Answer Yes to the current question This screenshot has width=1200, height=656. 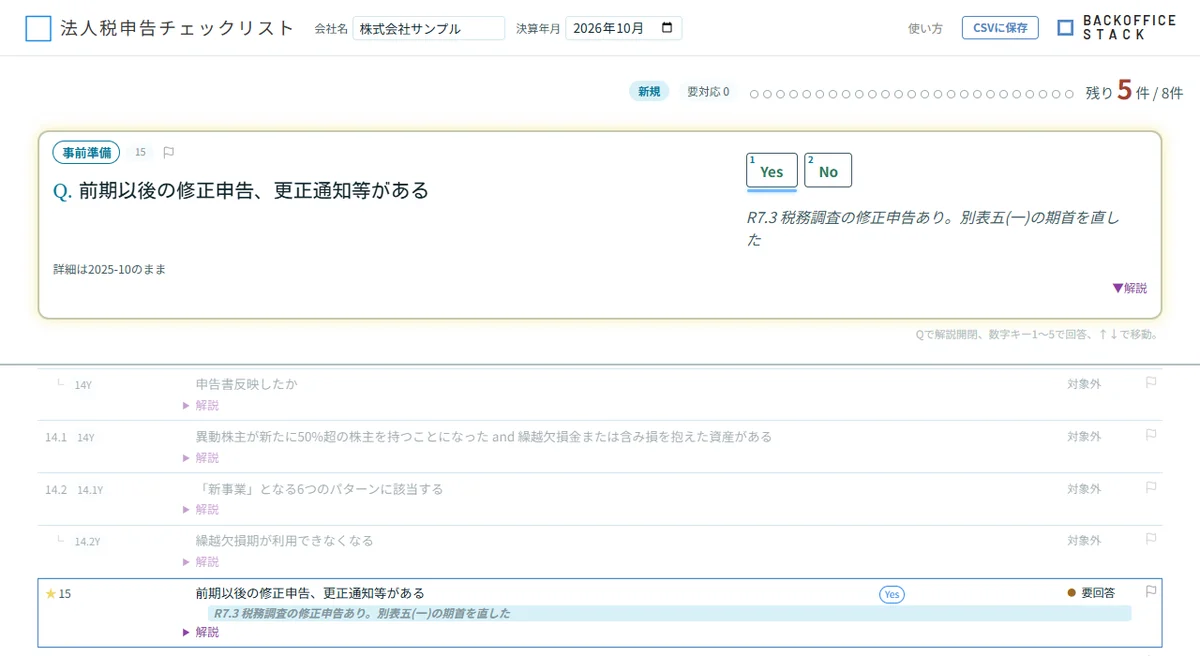click(x=772, y=171)
